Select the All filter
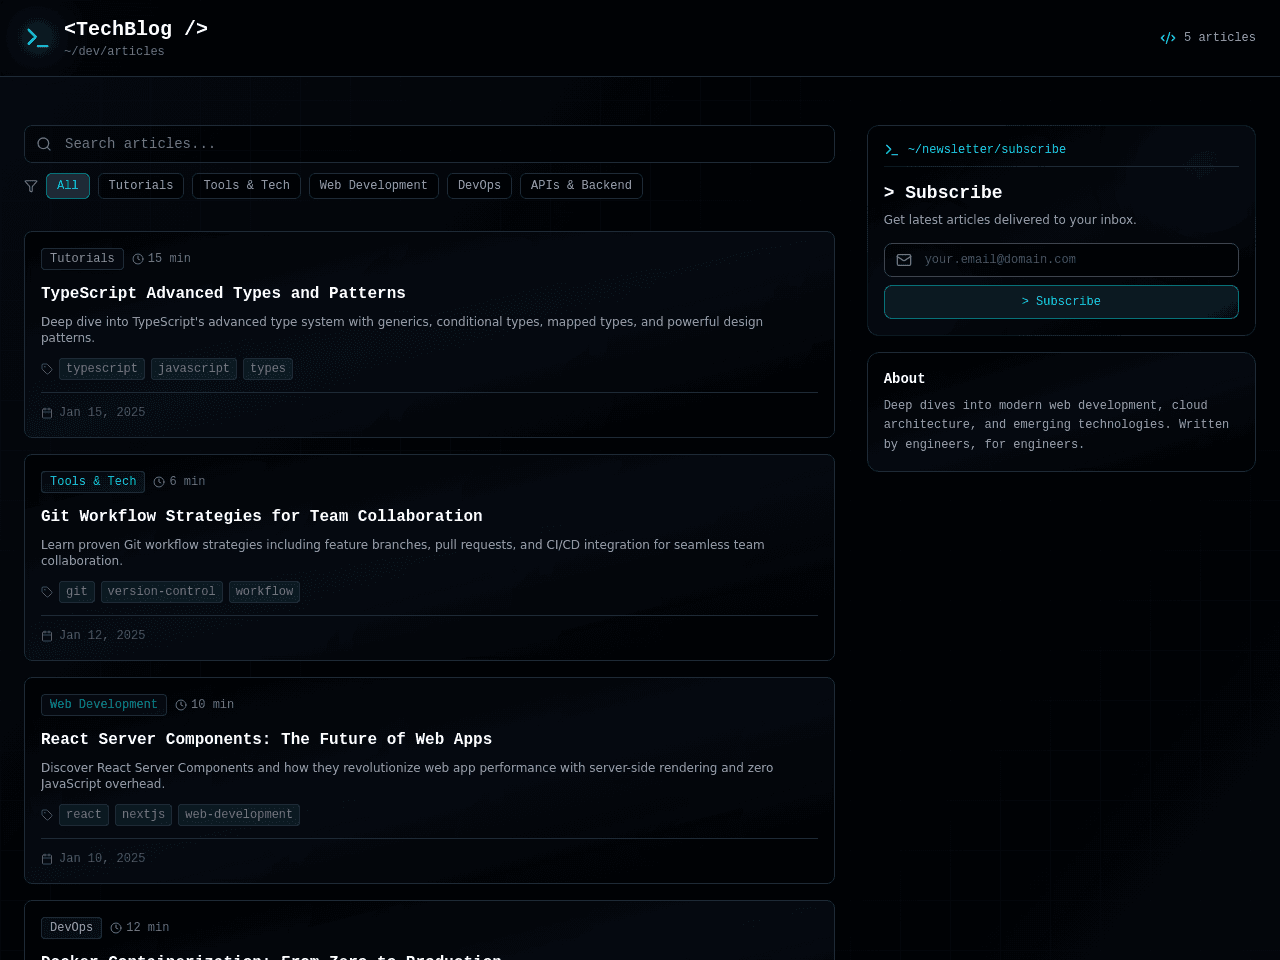The width and height of the screenshot is (1280, 960). coord(68,186)
